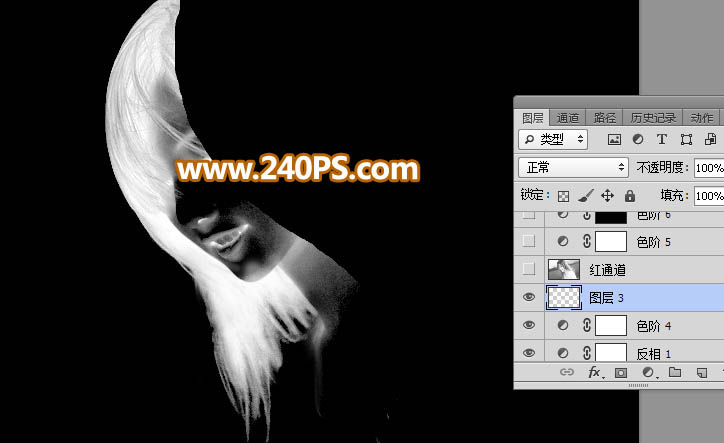Click the shape layer filter icon
This screenshot has height=443, width=724.
pyautogui.click(x=686, y=139)
